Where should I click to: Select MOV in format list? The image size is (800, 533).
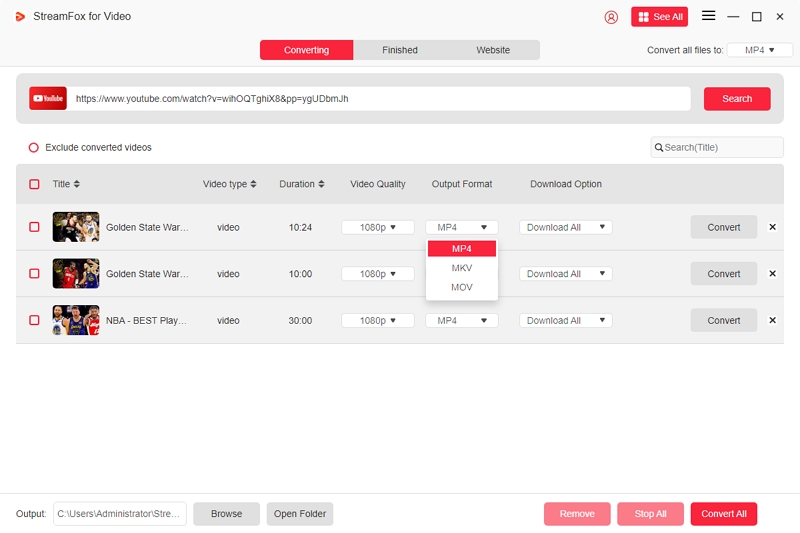point(462,287)
